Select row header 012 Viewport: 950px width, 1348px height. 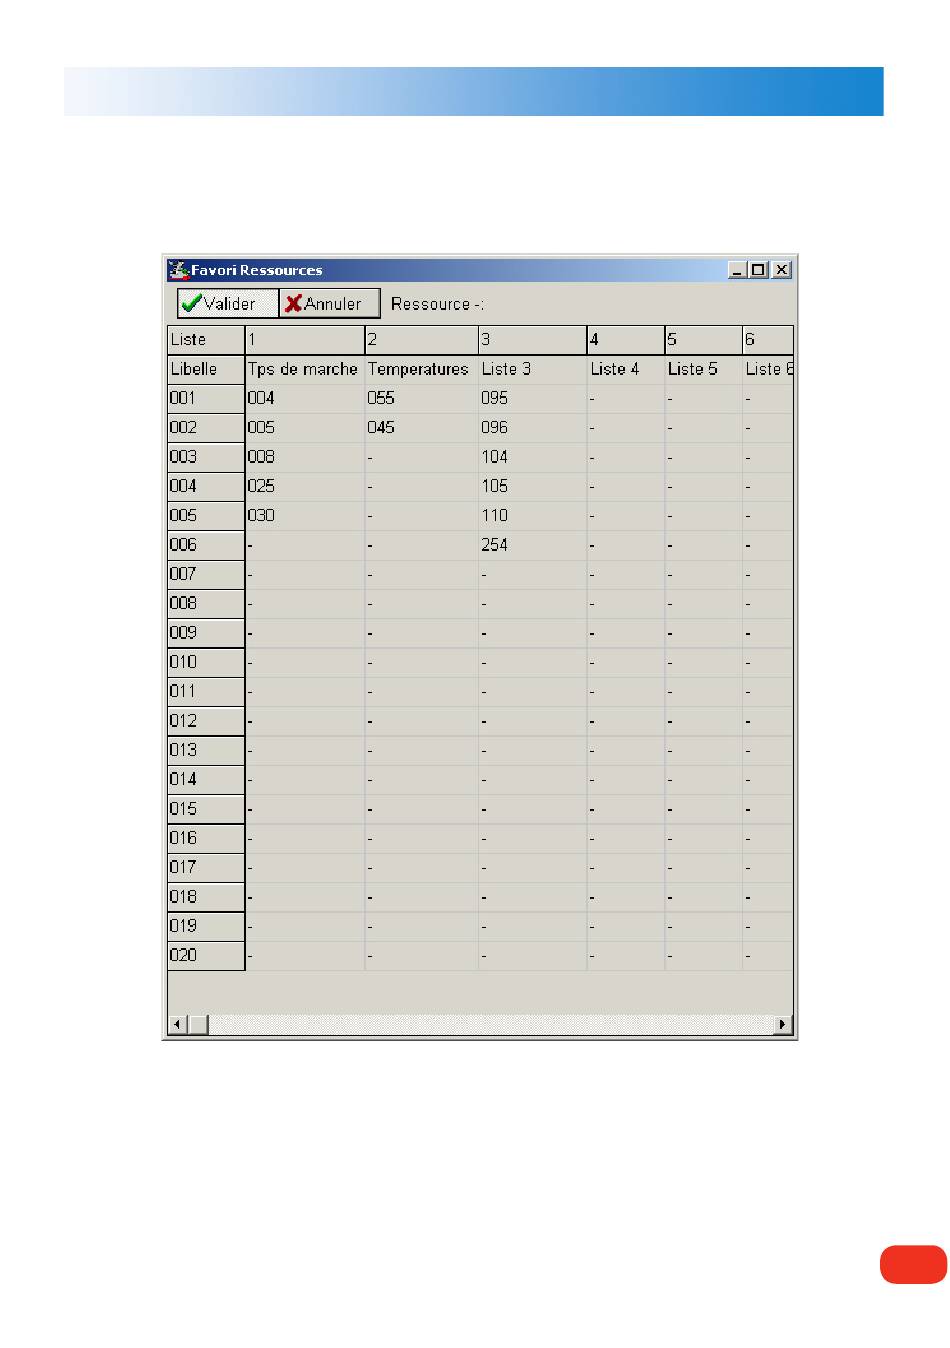(x=206, y=721)
